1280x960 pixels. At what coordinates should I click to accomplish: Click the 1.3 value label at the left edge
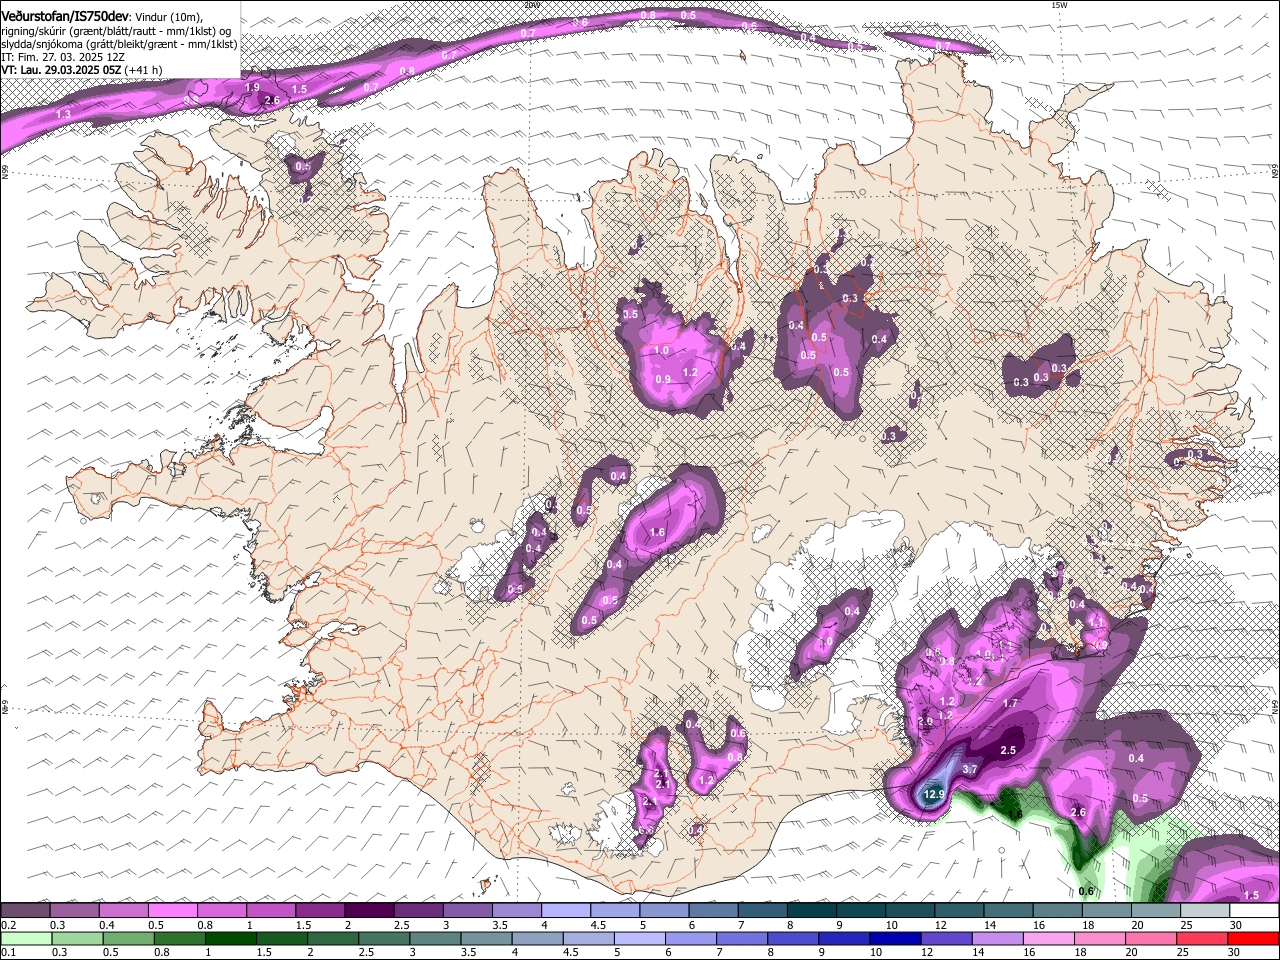pyautogui.click(x=64, y=115)
